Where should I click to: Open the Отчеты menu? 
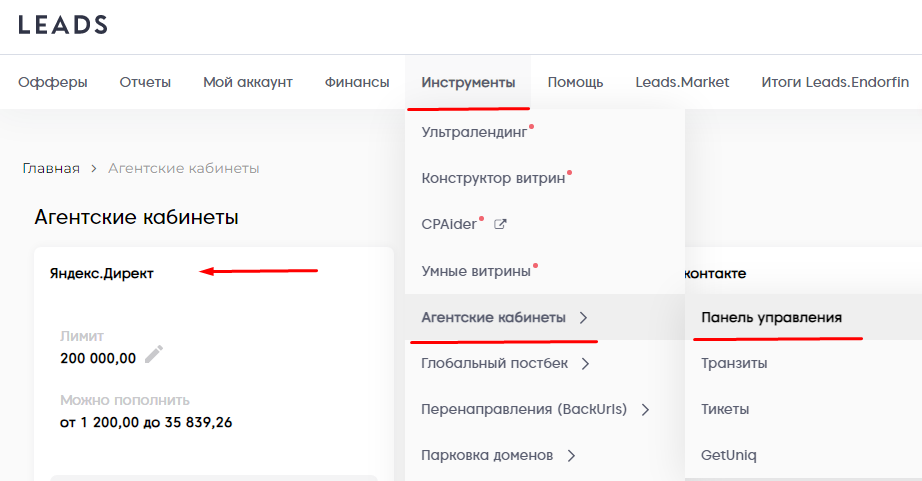point(145,82)
